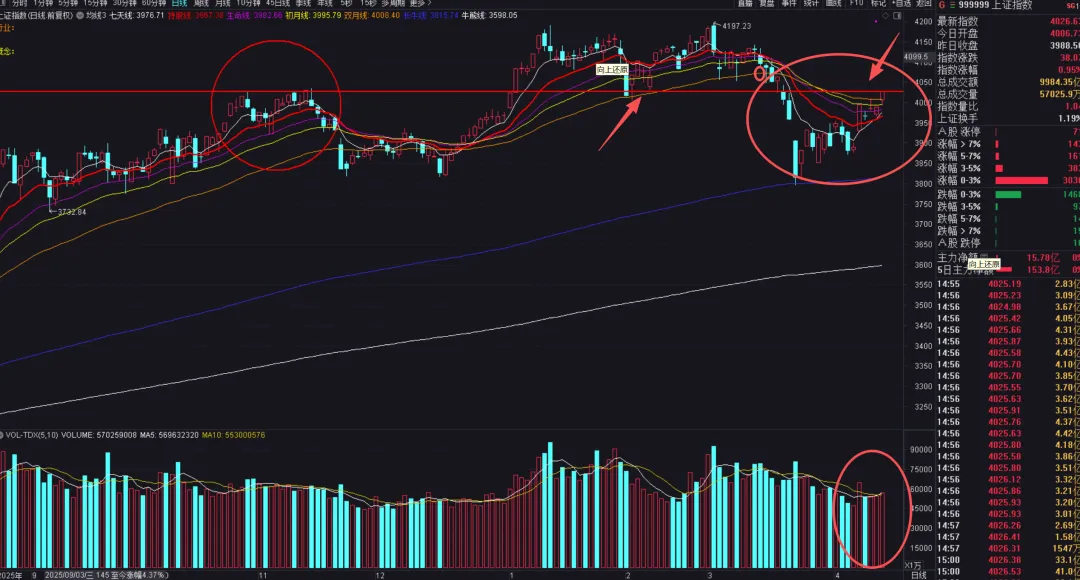Click the A股 涨停 row
Image resolution: width=1080 pixels, height=580 pixels.
1008,132
